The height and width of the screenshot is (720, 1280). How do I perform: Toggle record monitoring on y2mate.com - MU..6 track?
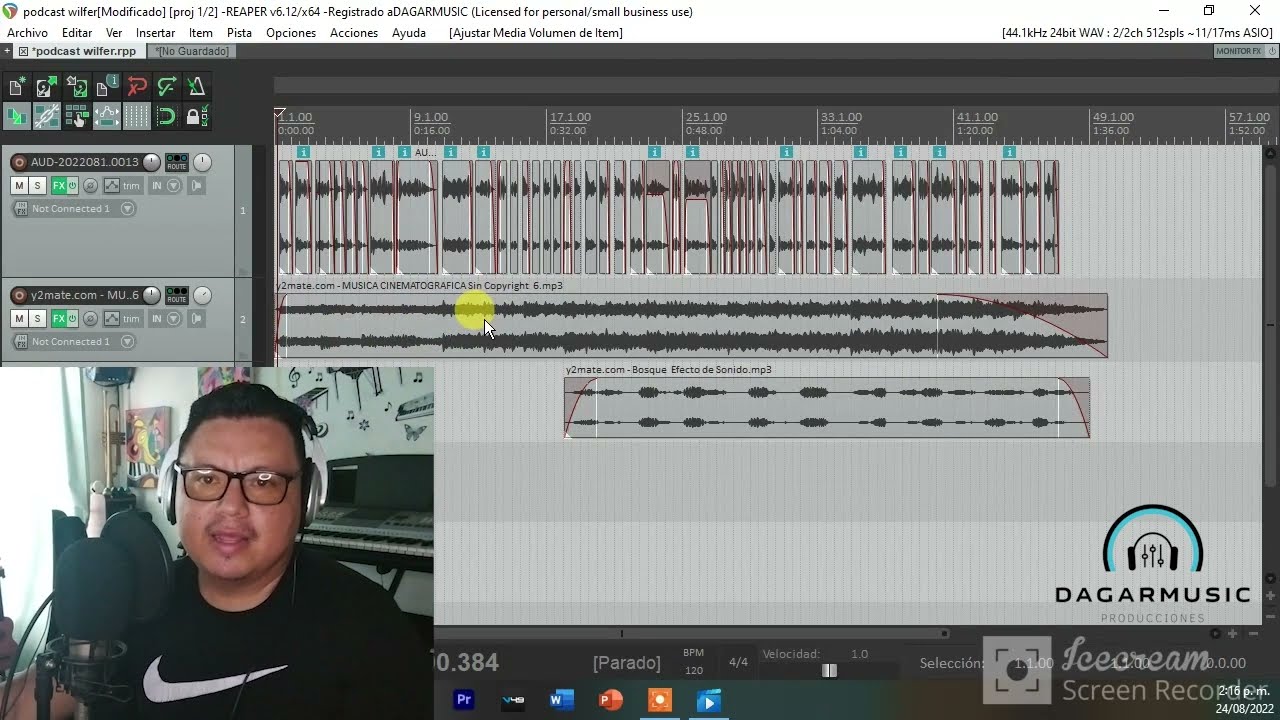click(x=196, y=318)
